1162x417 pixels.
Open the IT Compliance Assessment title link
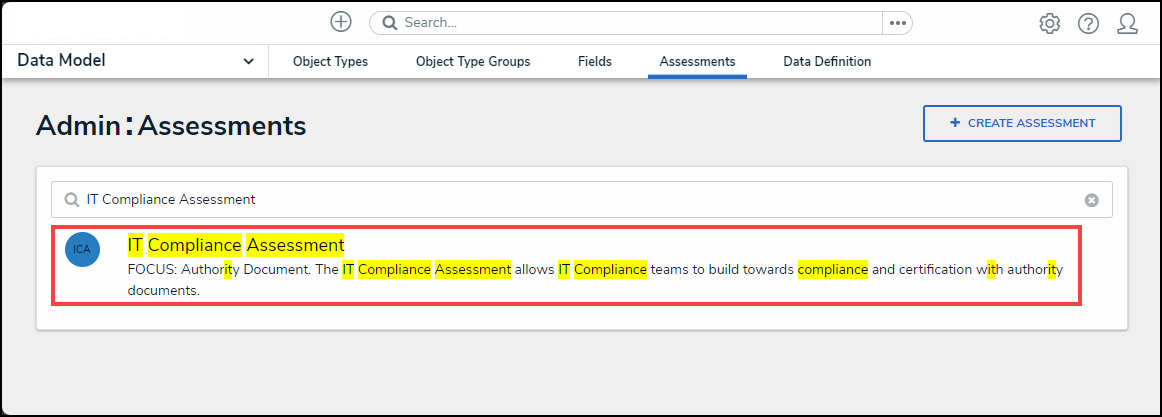click(x=236, y=245)
